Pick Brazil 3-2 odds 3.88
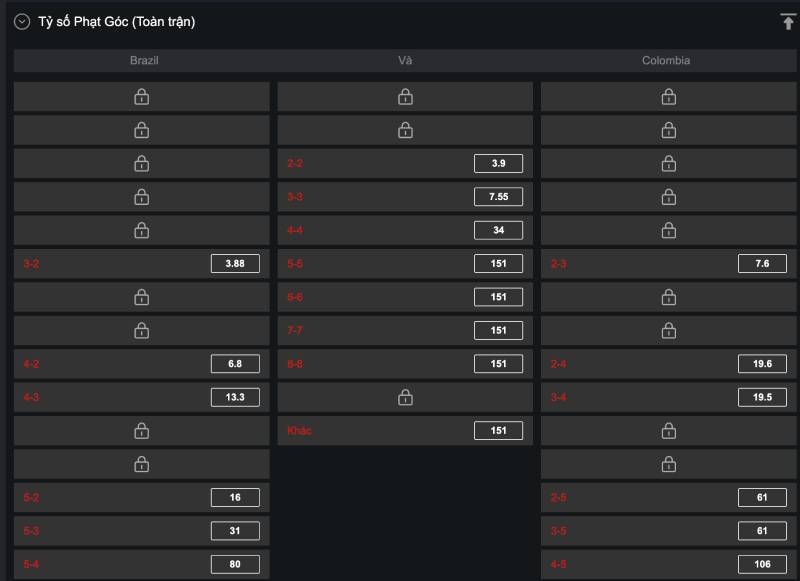800x581 pixels. (235, 264)
